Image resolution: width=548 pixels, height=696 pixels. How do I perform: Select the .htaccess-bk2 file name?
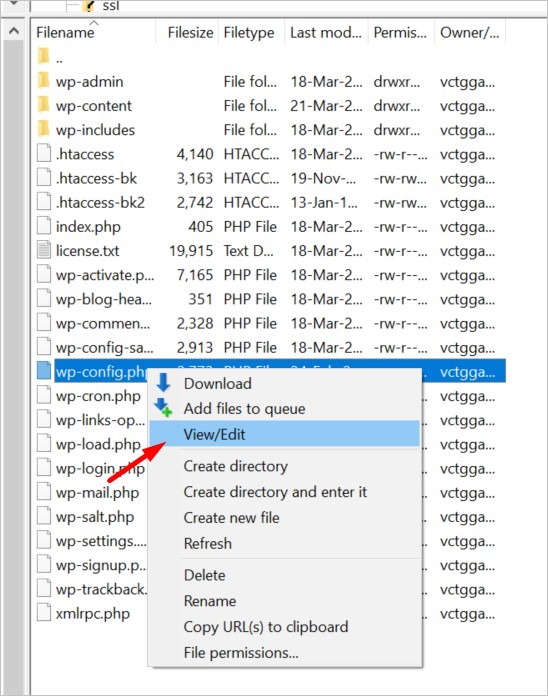pos(100,202)
